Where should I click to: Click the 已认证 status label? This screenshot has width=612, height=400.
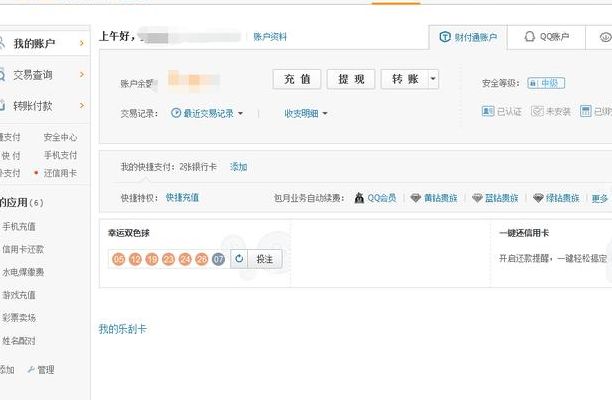click(509, 112)
